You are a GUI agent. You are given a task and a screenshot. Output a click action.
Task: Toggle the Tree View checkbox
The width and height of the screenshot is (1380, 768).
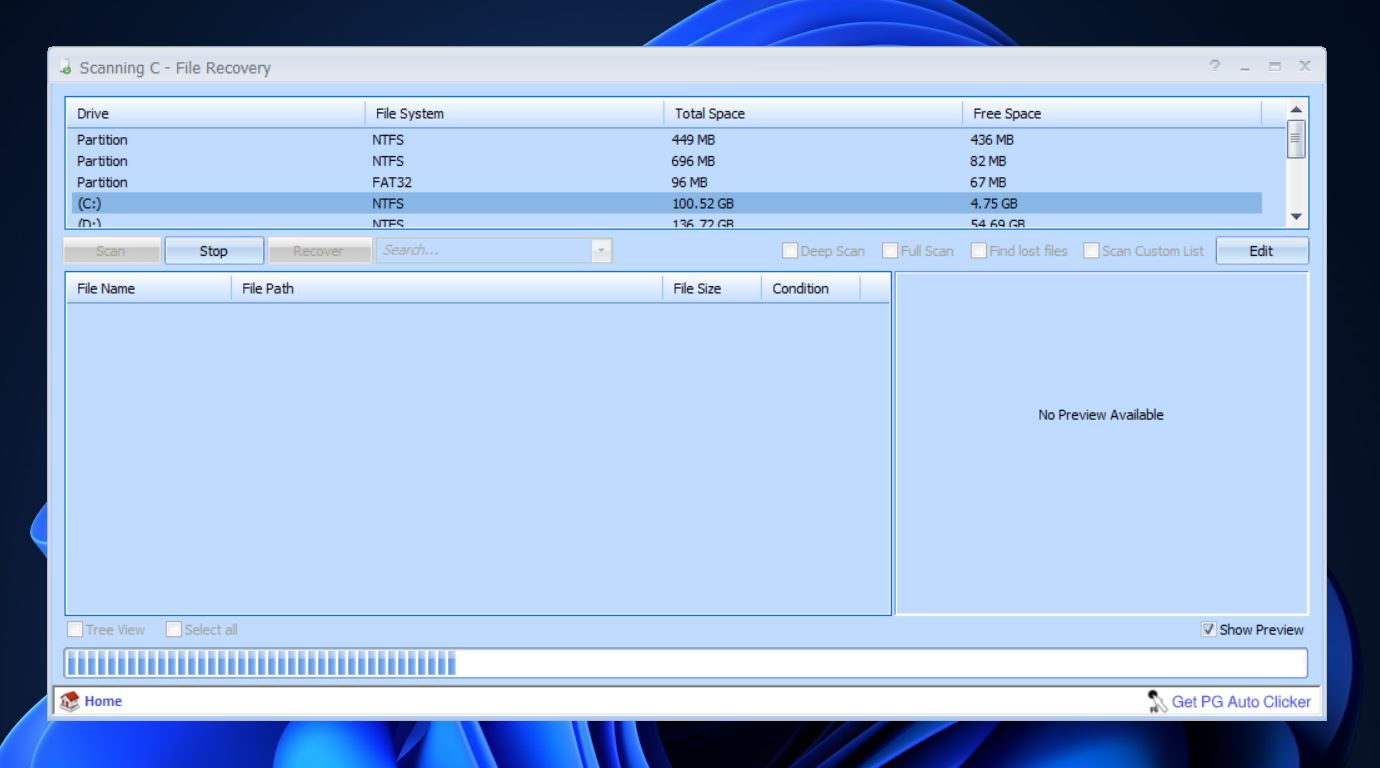click(75, 630)
